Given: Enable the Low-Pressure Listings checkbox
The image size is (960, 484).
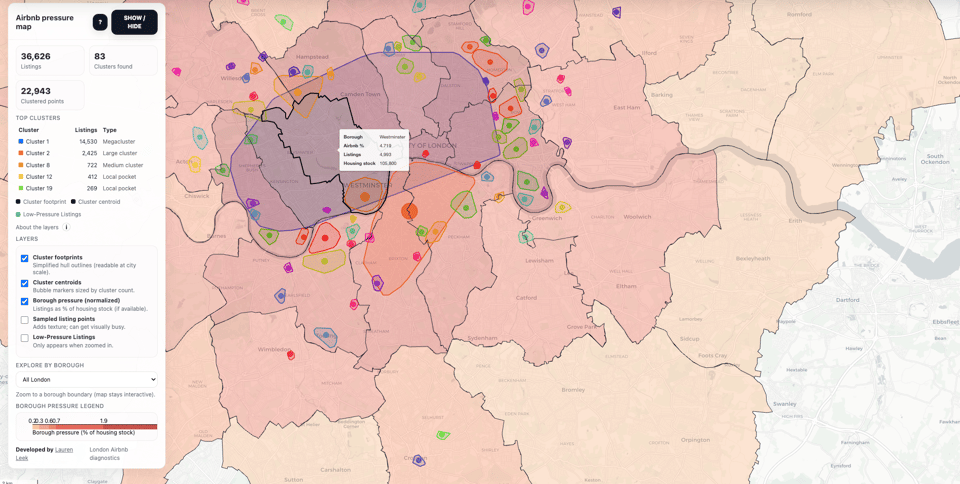Looking at the screenshot, I should [x=25, y=338].
